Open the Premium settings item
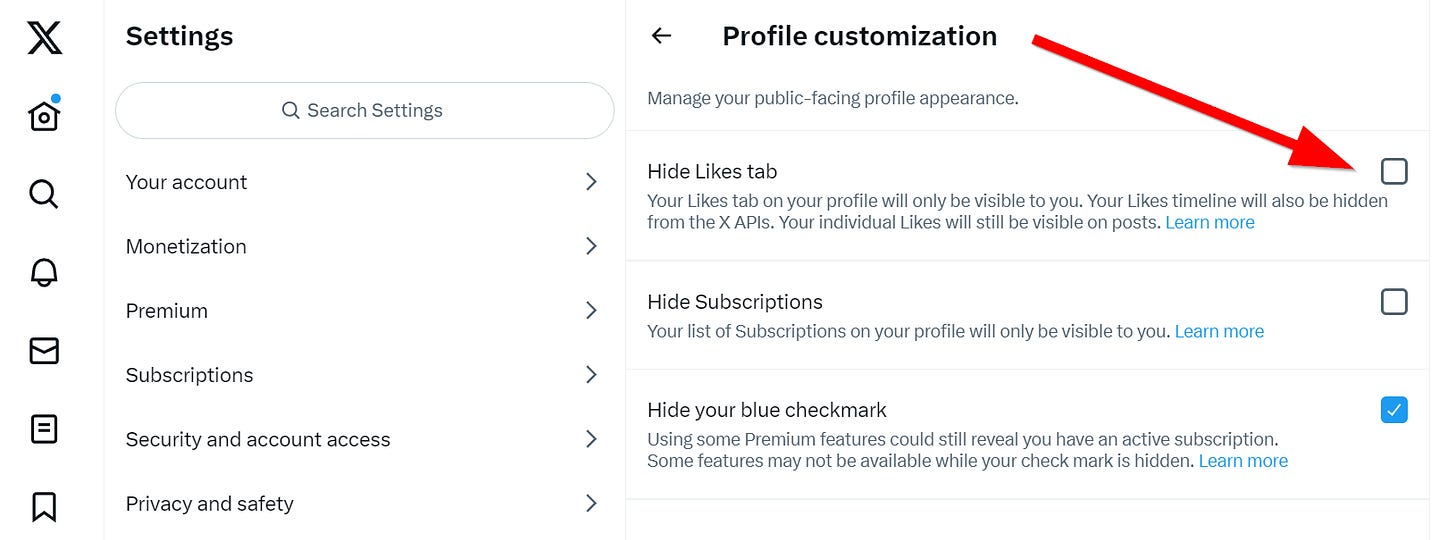This screenshot has height=540, width=1456. [x=364, y=311]
